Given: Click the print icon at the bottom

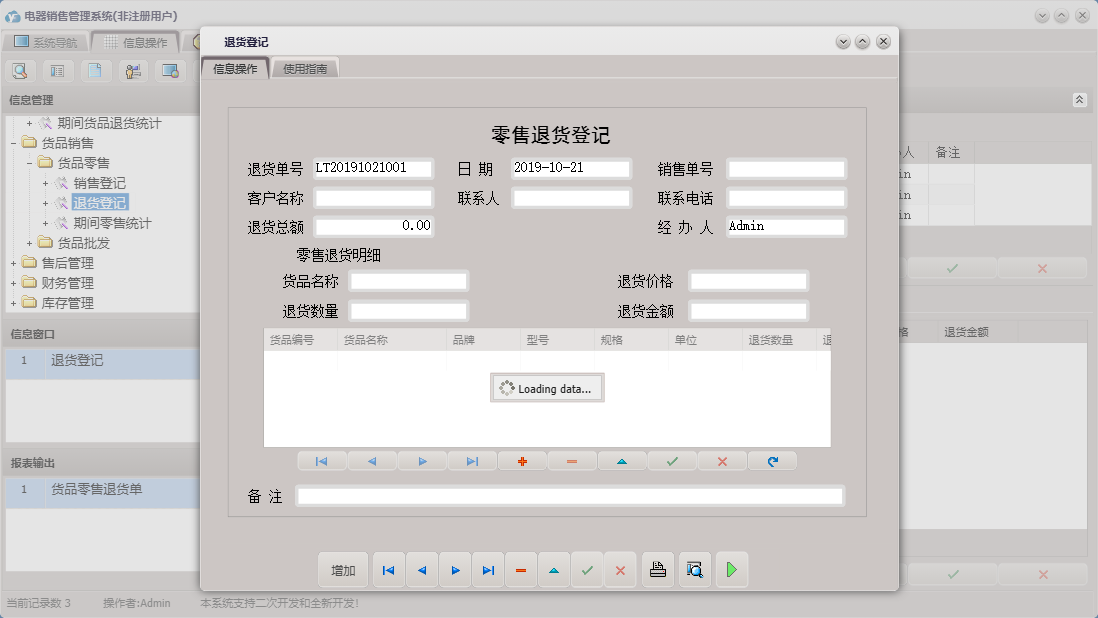Looking at the screenshot, I should pos(657,570).
